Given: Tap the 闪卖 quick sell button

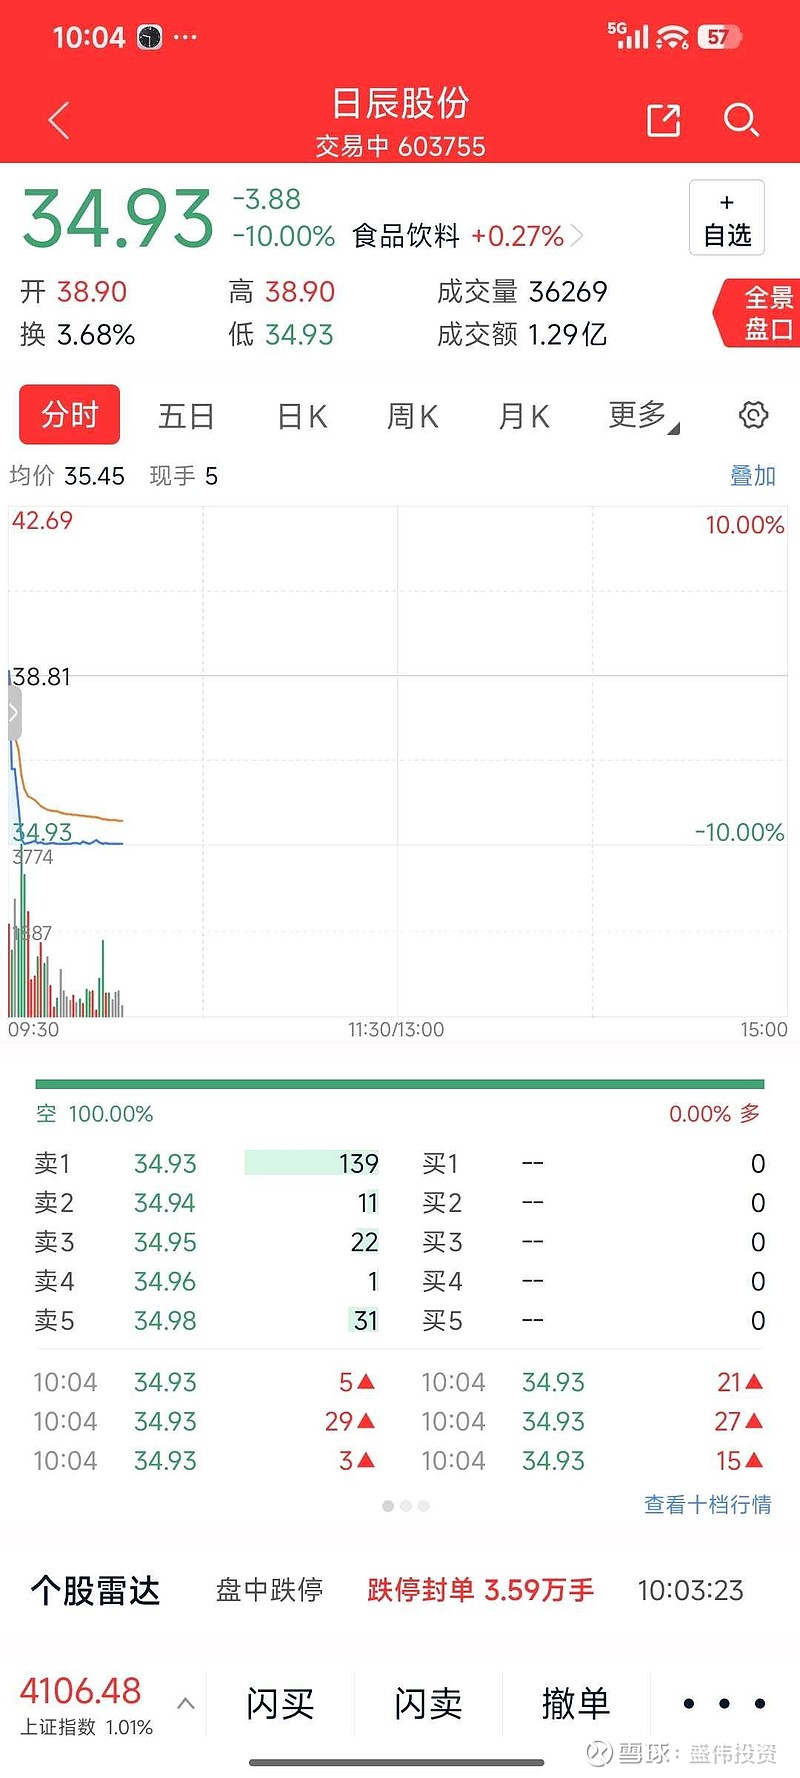Looking at the screenshot, I should pos(428,1703).
